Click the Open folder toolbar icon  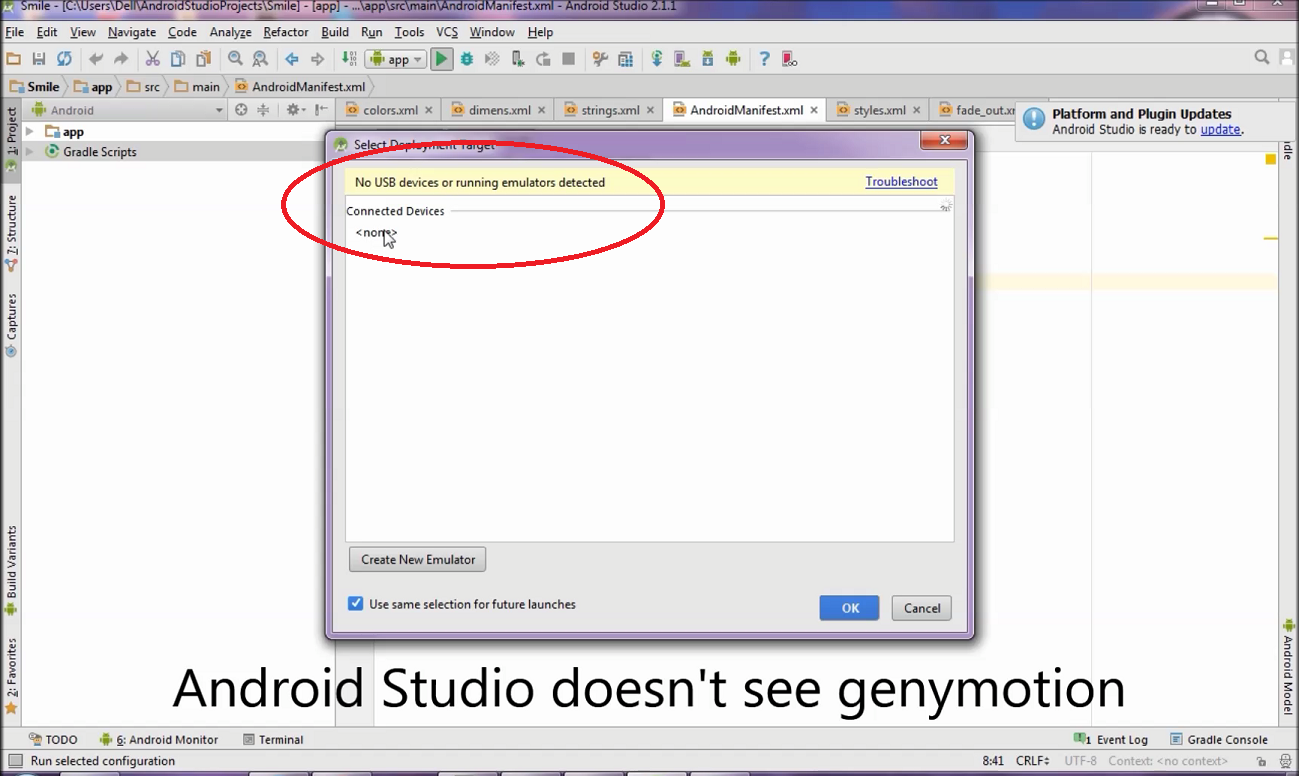coord(14,59)
